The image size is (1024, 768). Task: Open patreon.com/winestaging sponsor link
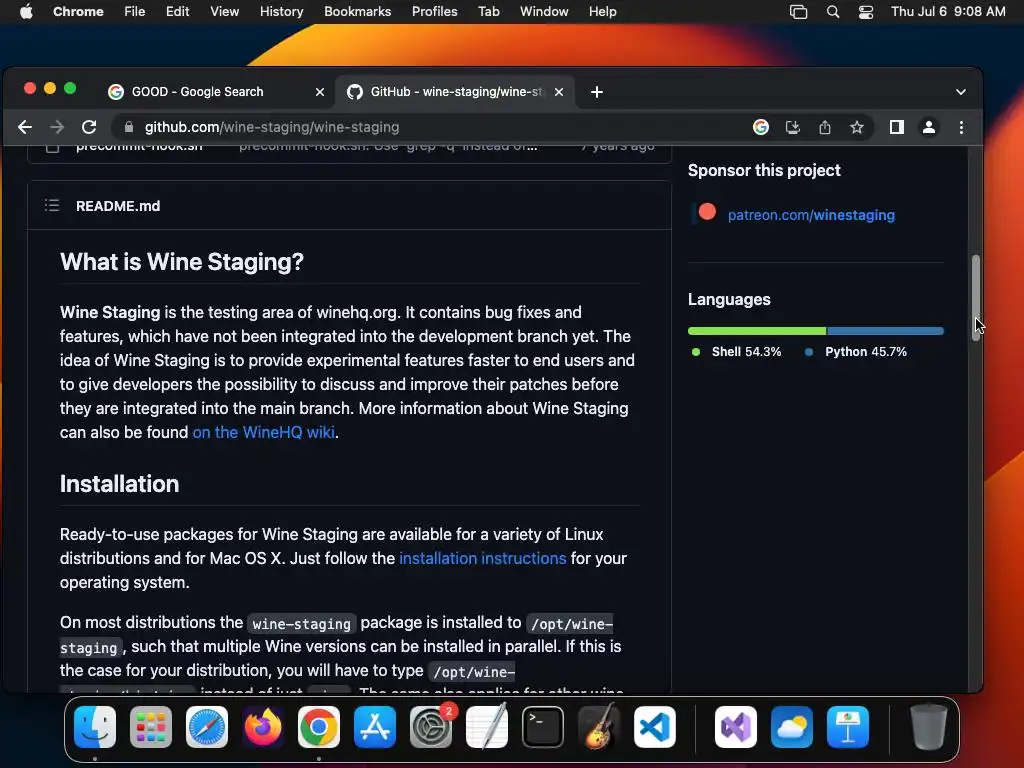(811, 215)
